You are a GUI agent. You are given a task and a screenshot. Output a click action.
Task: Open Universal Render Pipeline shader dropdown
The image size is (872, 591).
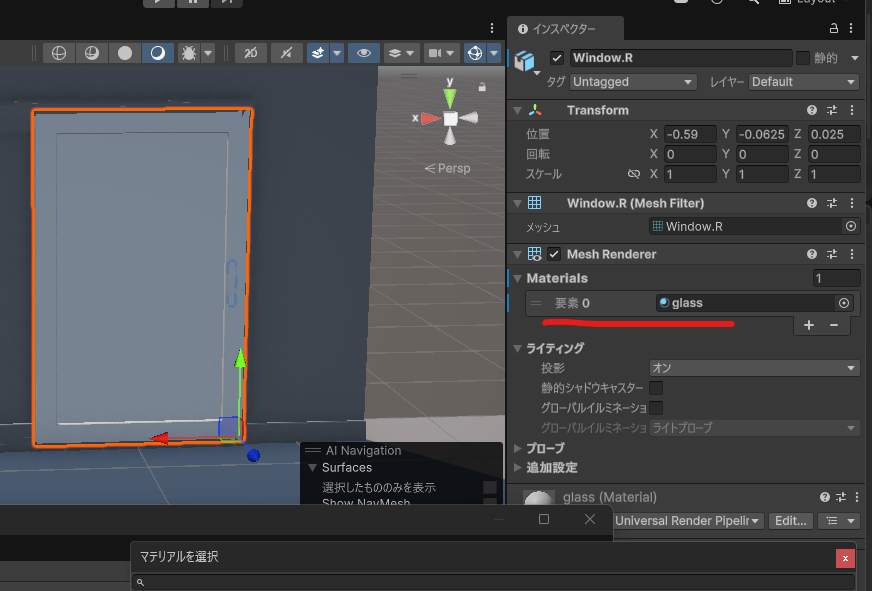[688, 521]
